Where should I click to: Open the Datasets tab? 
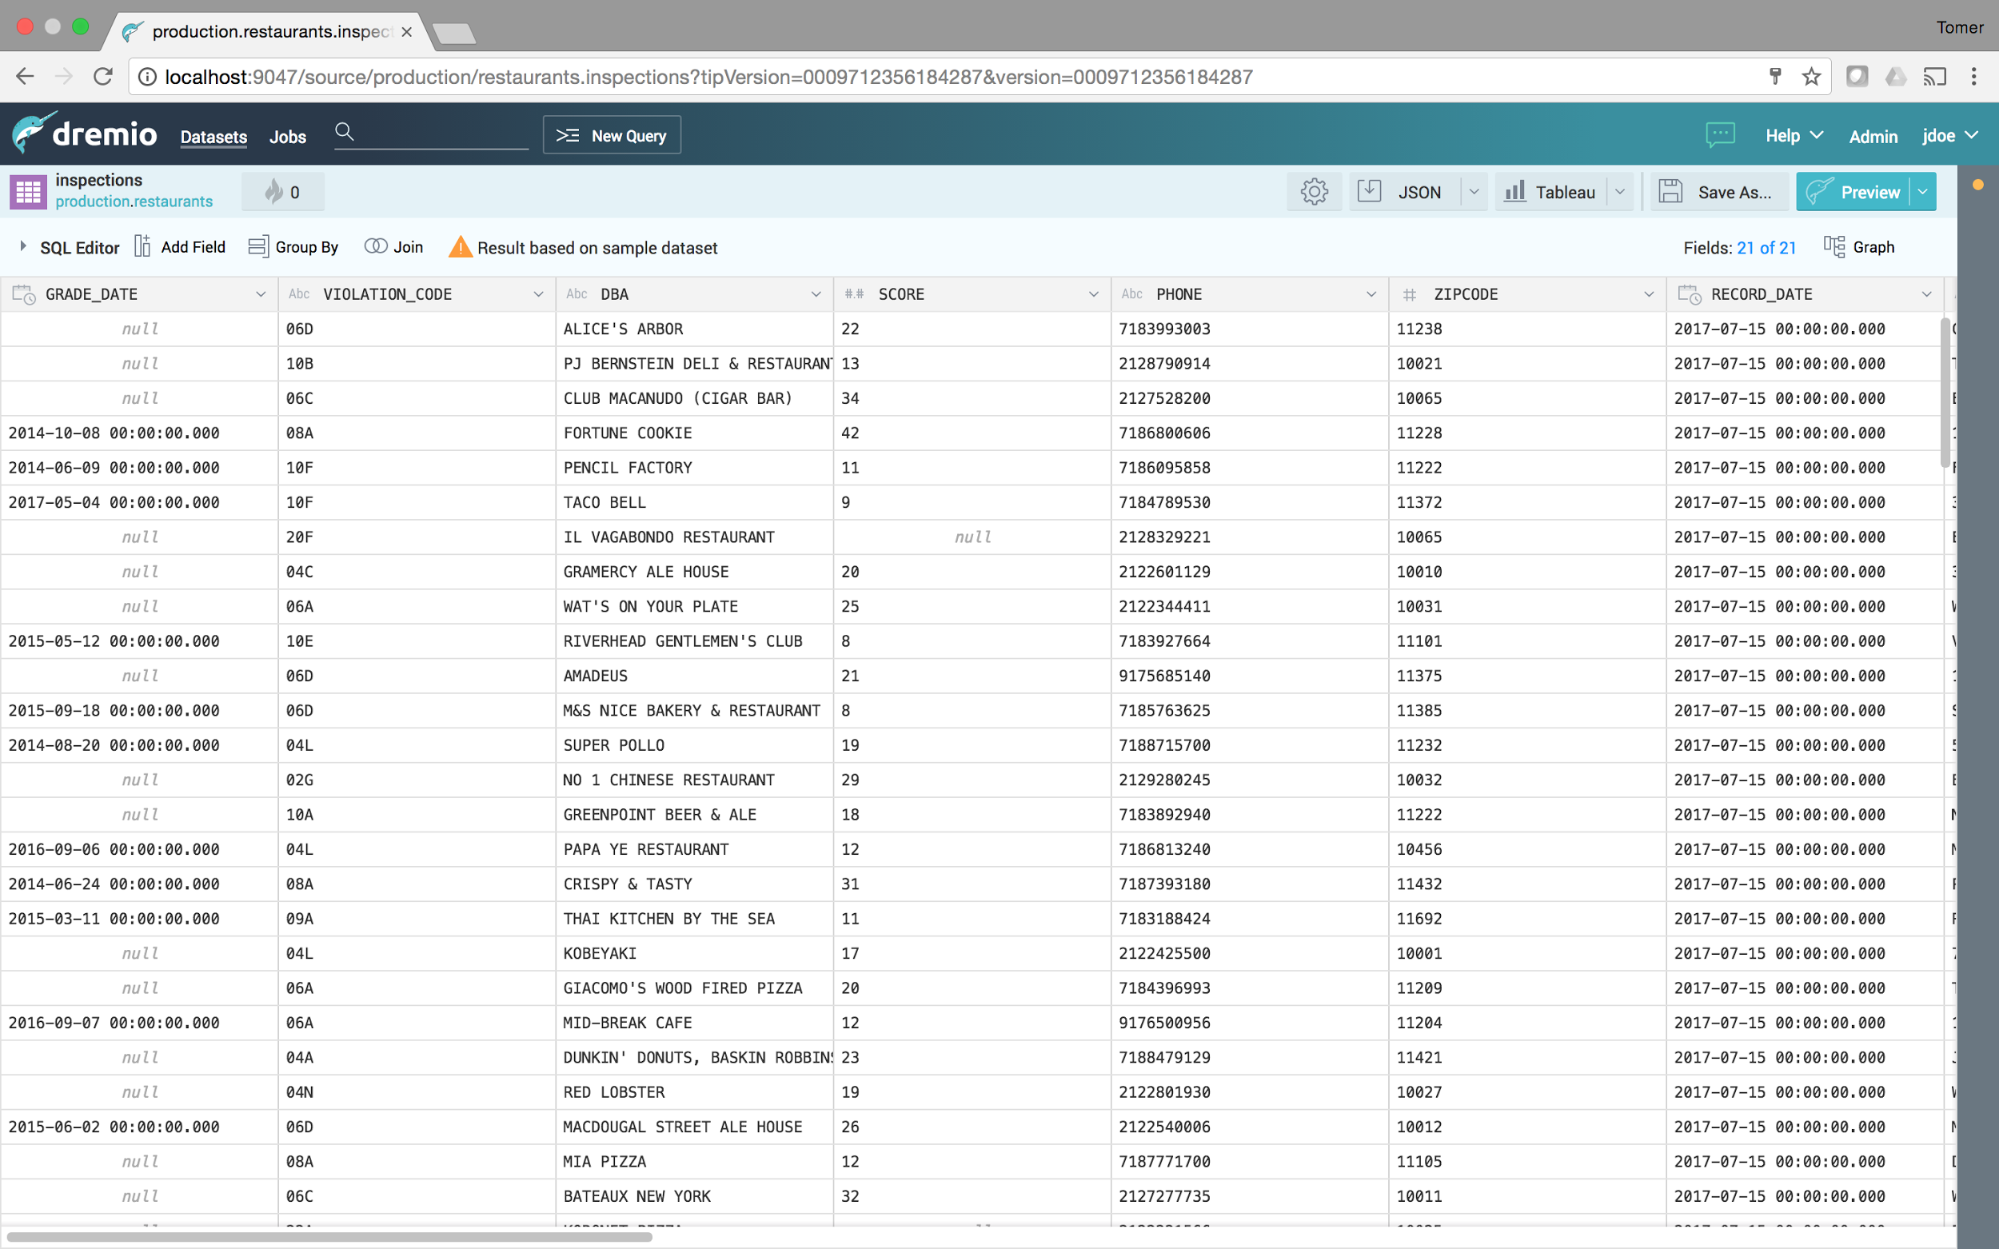point(213,137)
